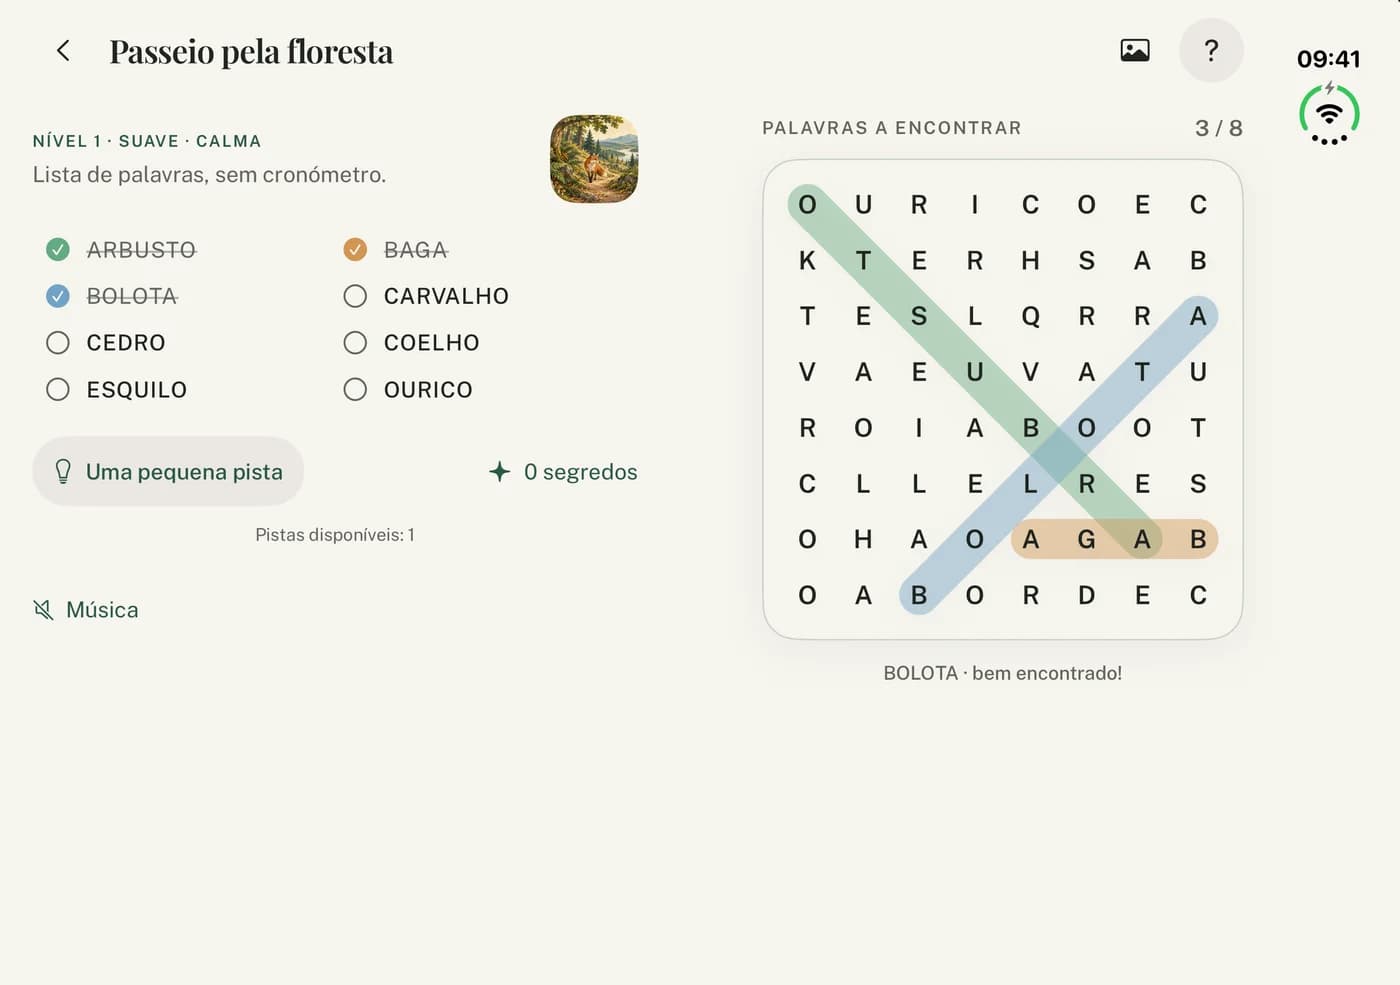Click the 09:41 clock display
The height and width of the screenshot is (985, 1400).
pos(1329,59)
